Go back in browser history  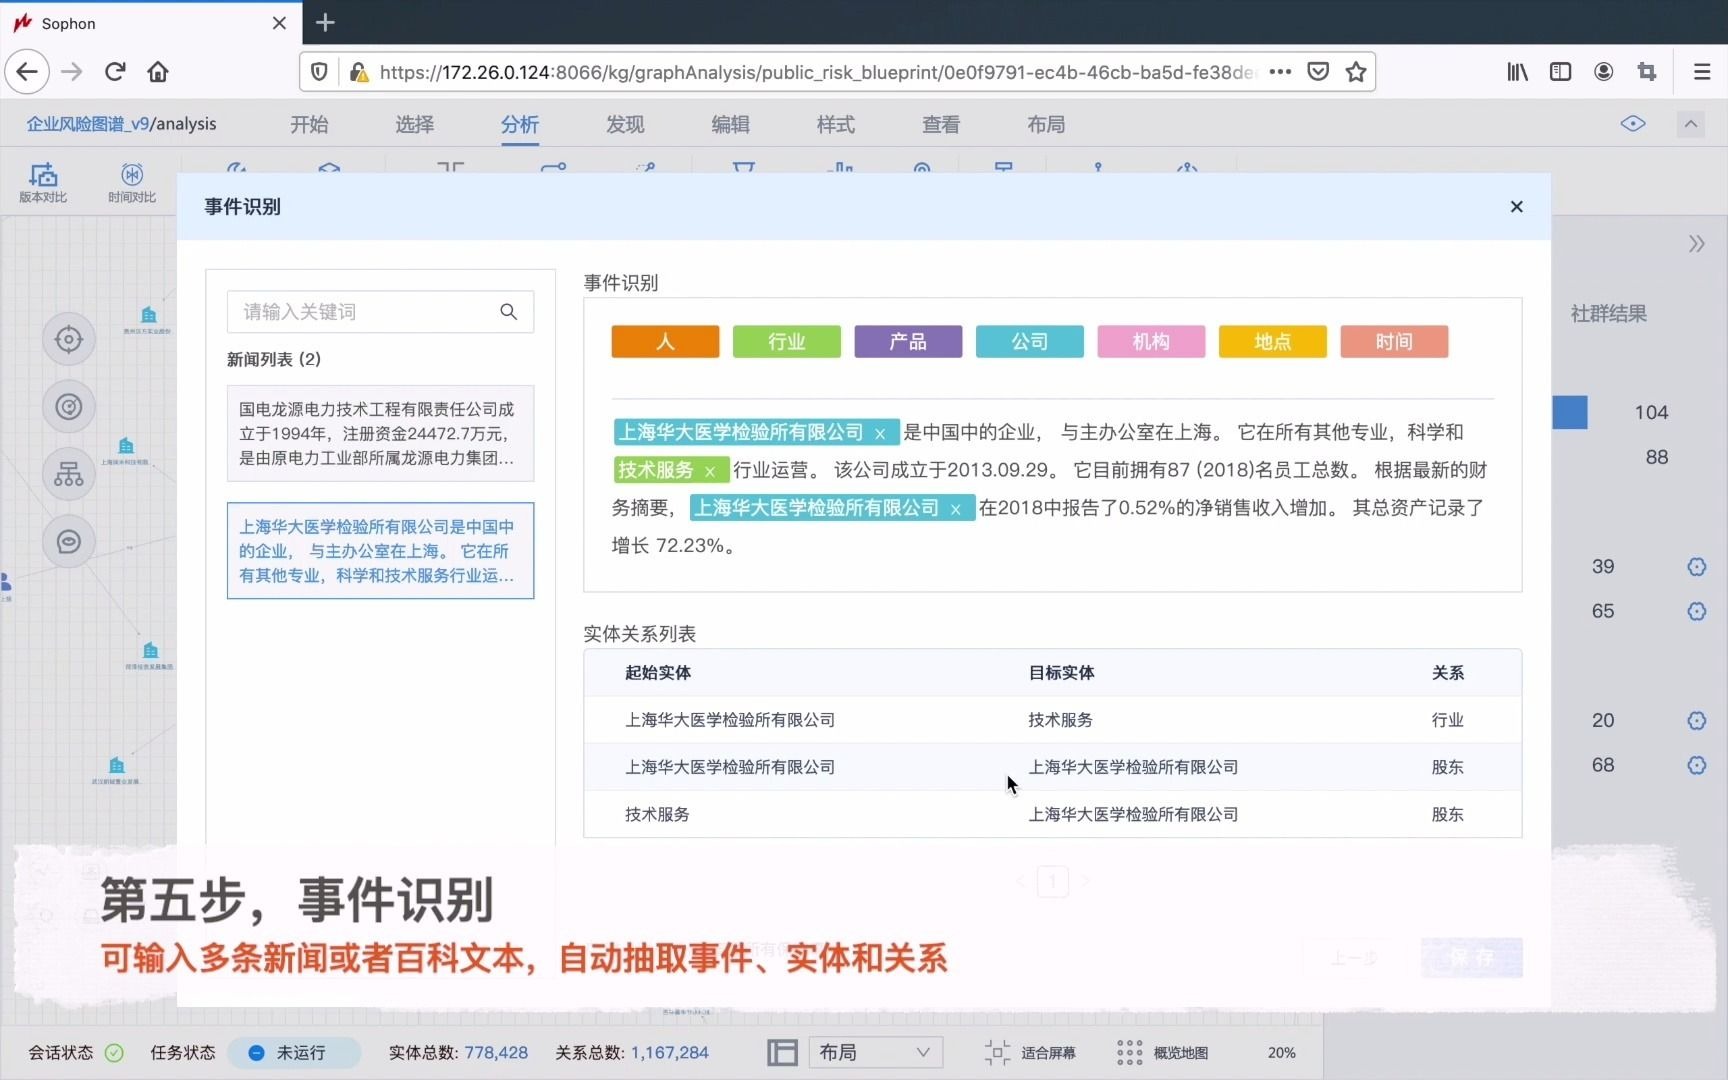[27, 72]
